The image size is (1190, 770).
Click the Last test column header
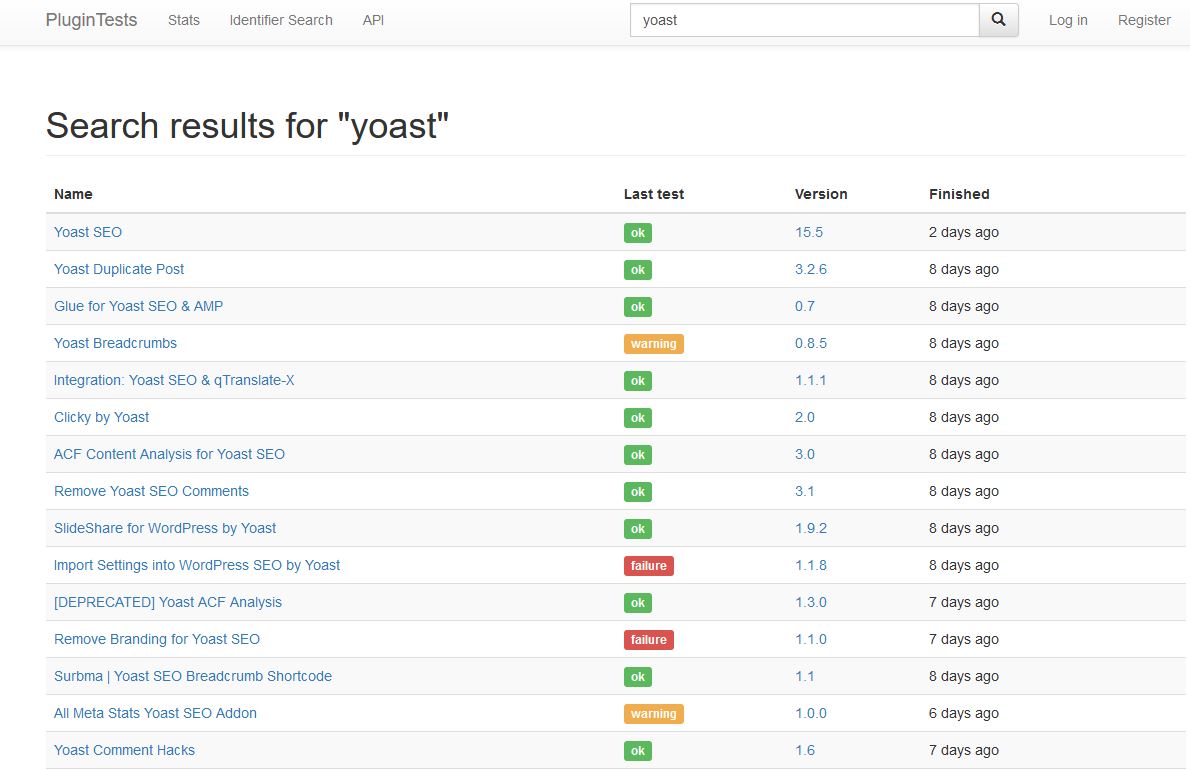click(x=653, y=194)
